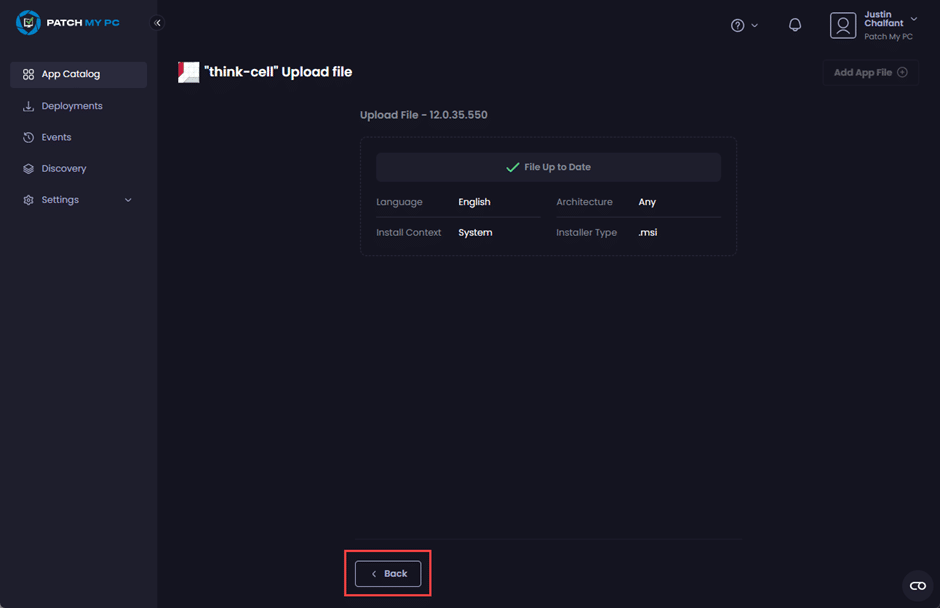
Task: Click the File Up to Date status banner
Action: [x=548, y=167]
